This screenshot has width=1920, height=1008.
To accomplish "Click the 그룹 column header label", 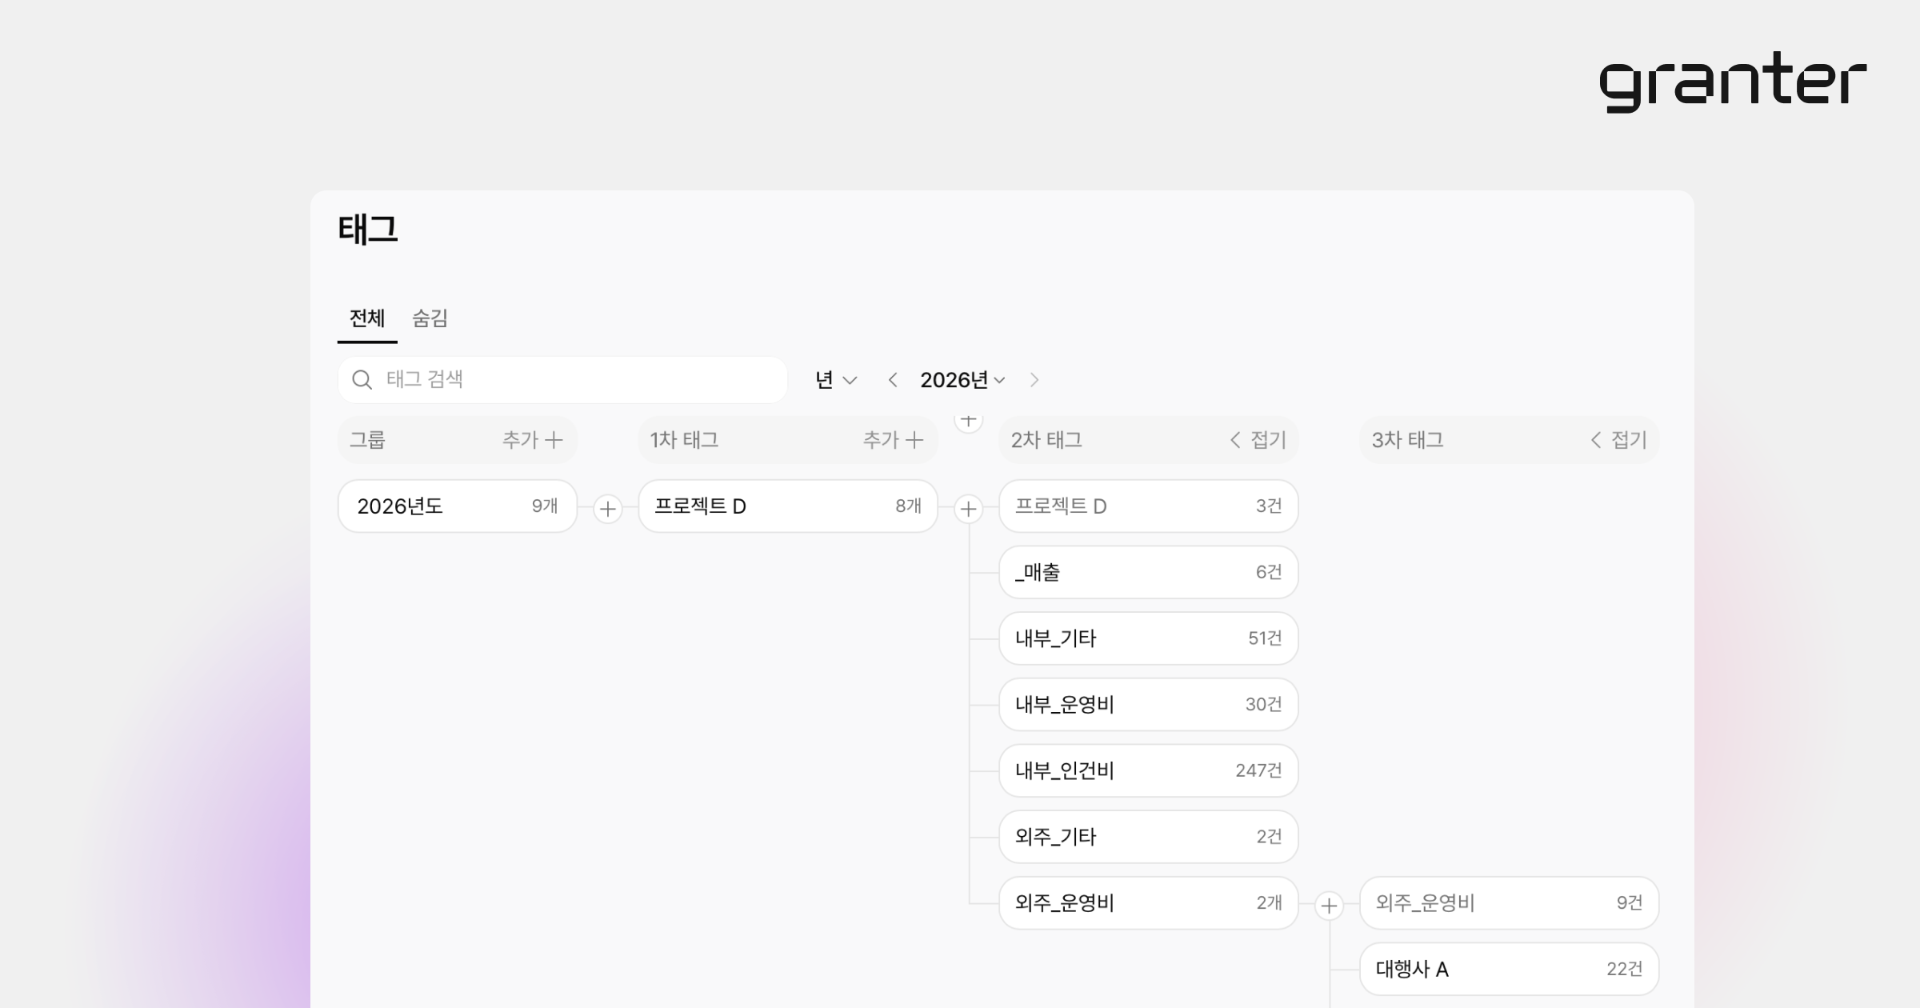I will click(367, 440).
